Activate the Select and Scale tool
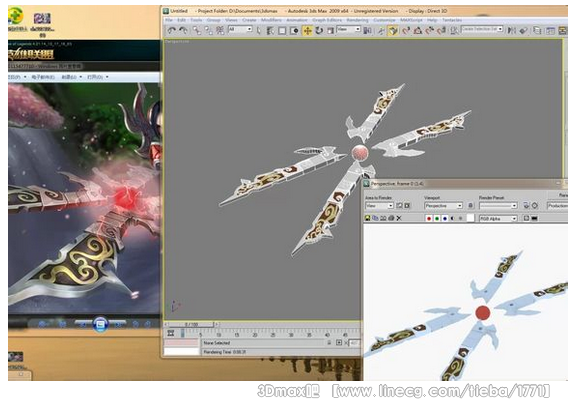 point(331,31)
